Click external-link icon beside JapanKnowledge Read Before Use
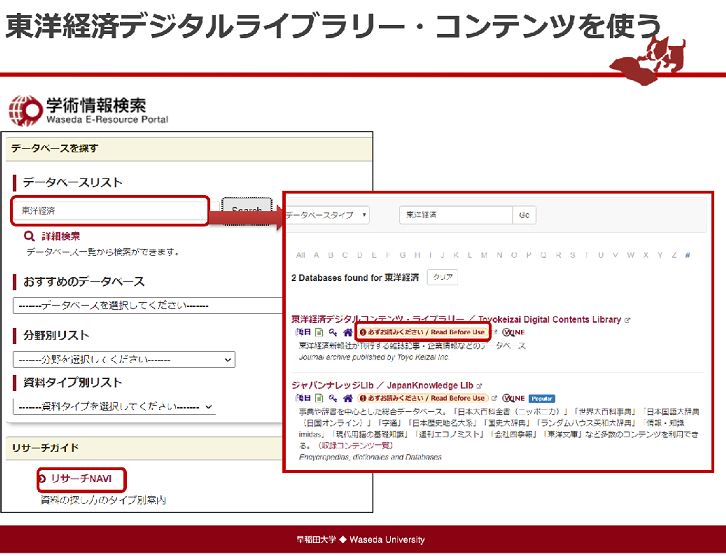The image size is (726, 556). pos(494,398)
